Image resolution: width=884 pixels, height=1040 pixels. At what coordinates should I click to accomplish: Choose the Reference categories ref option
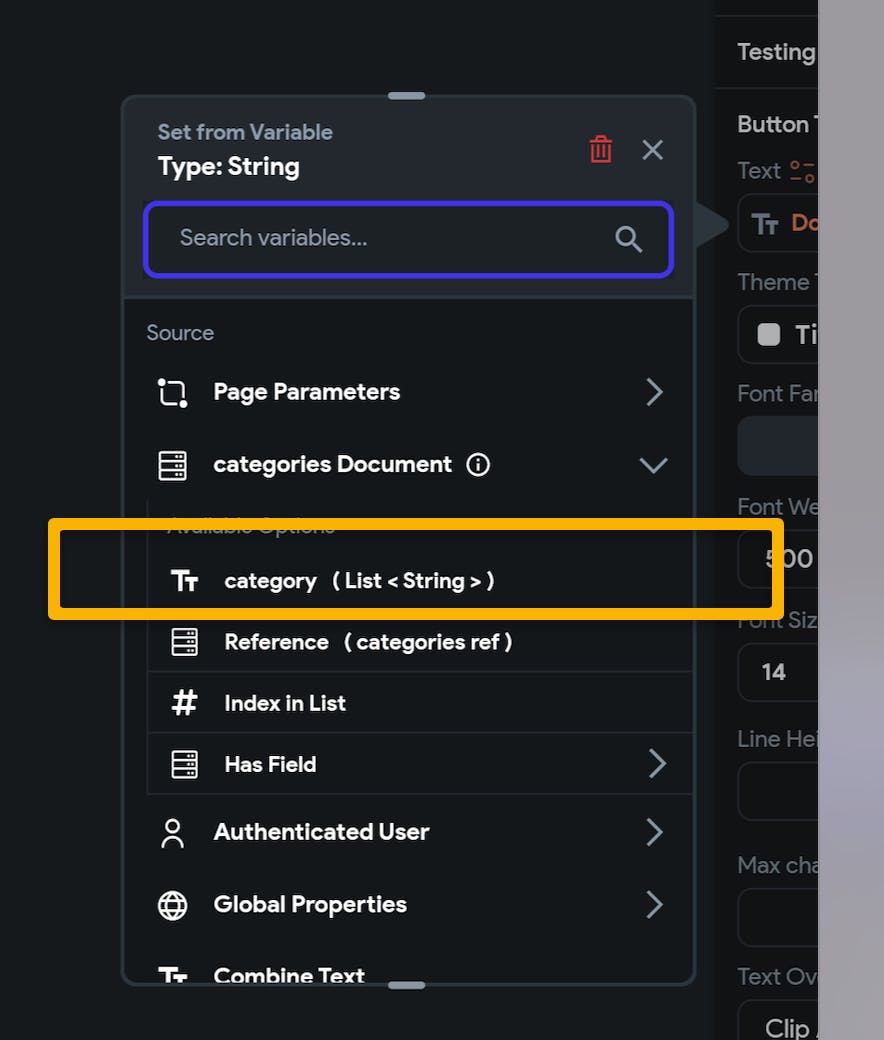367,642
